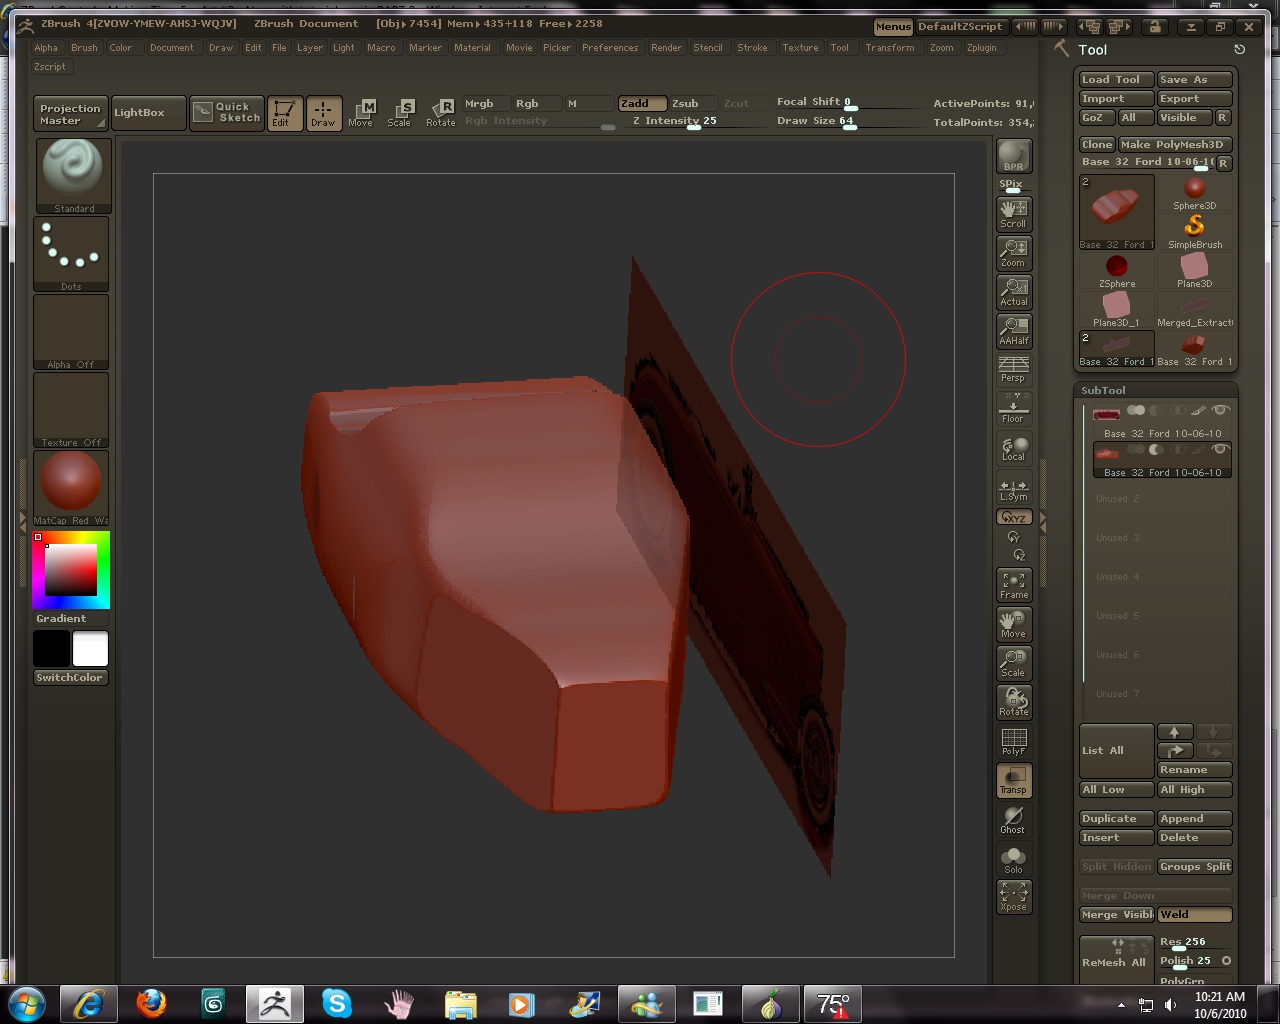
Task: Toggle Edit mode
Action: coord(284,113)
